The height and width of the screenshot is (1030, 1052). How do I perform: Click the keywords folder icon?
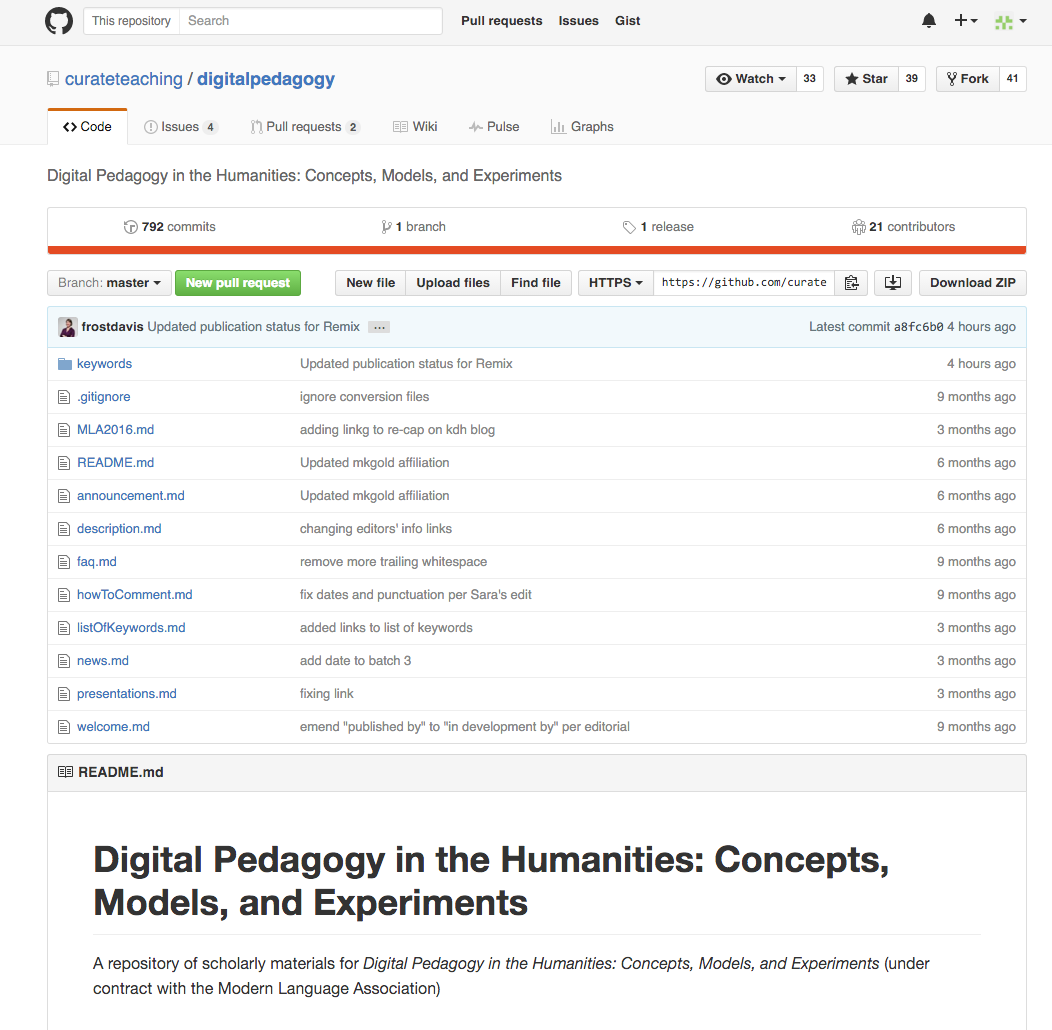(64, 364)
